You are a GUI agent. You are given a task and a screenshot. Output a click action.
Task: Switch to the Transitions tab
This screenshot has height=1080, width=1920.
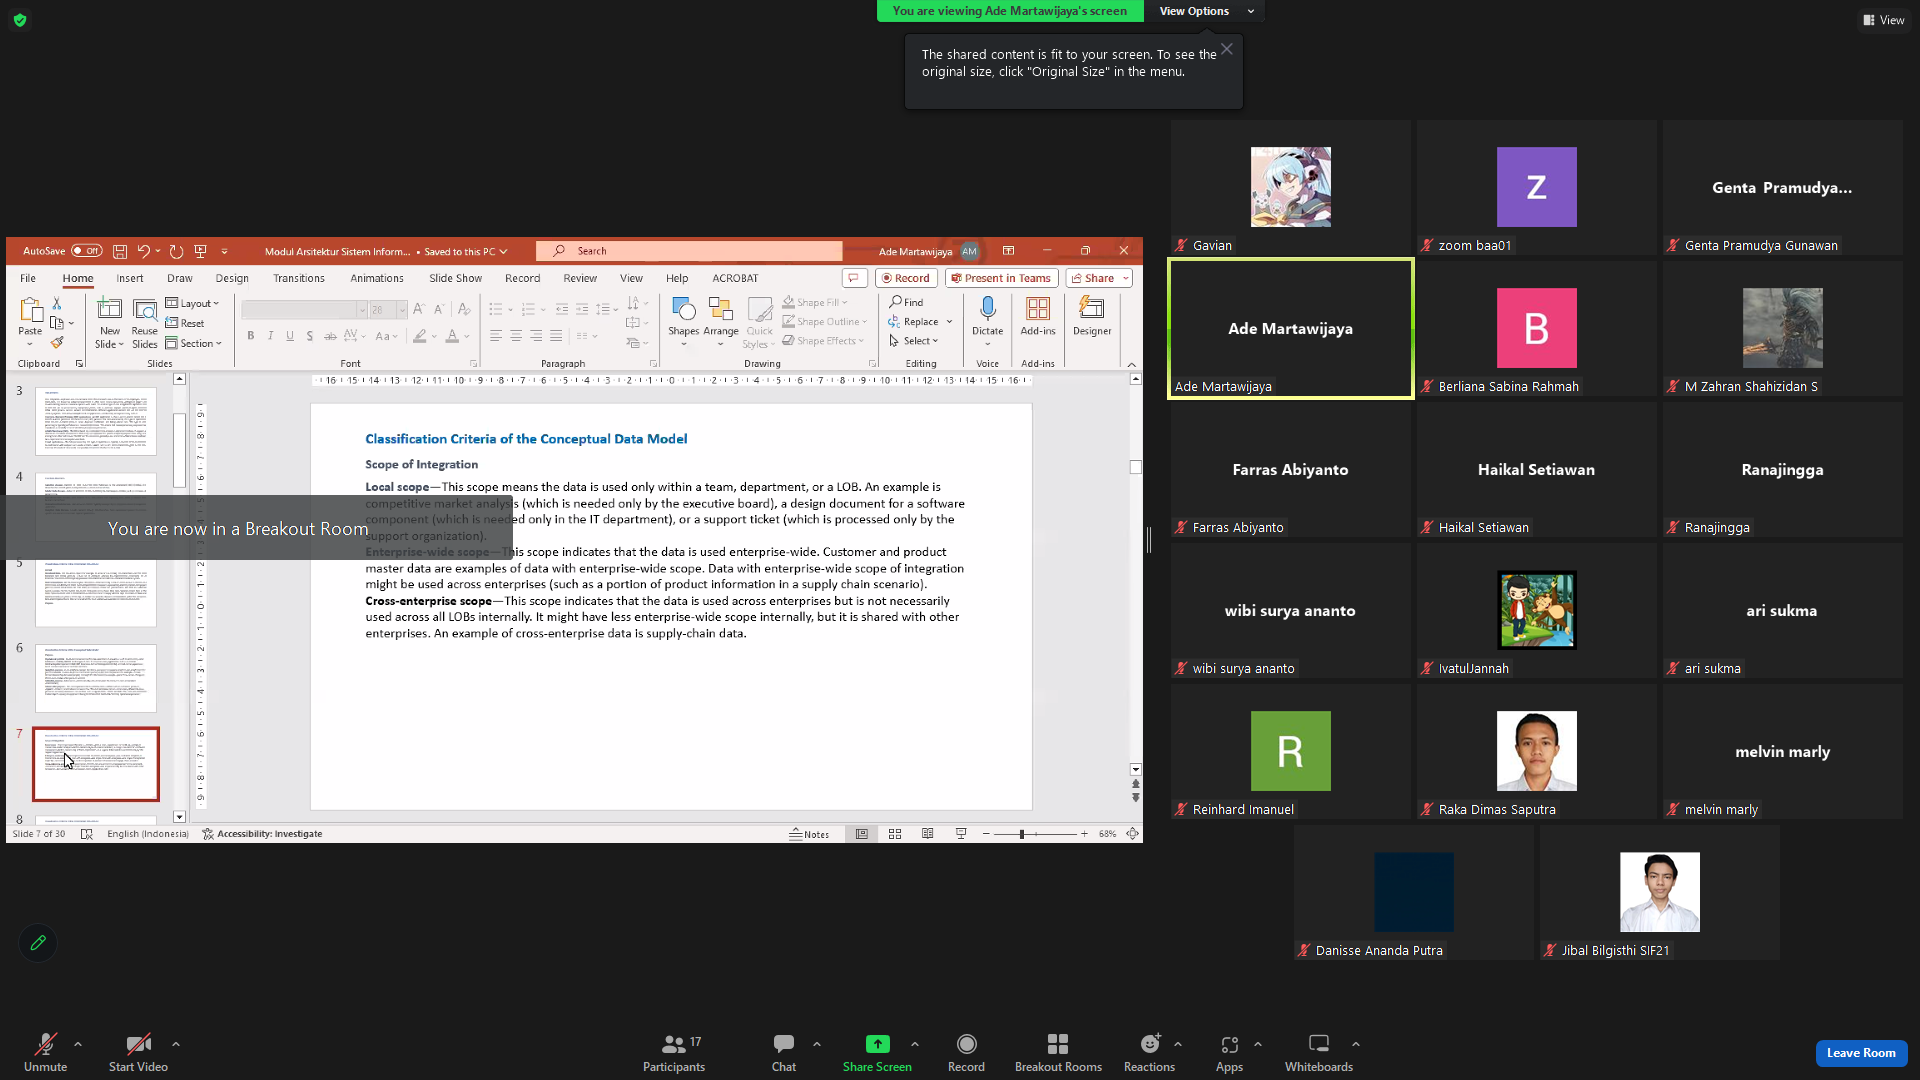coord(299,278)
